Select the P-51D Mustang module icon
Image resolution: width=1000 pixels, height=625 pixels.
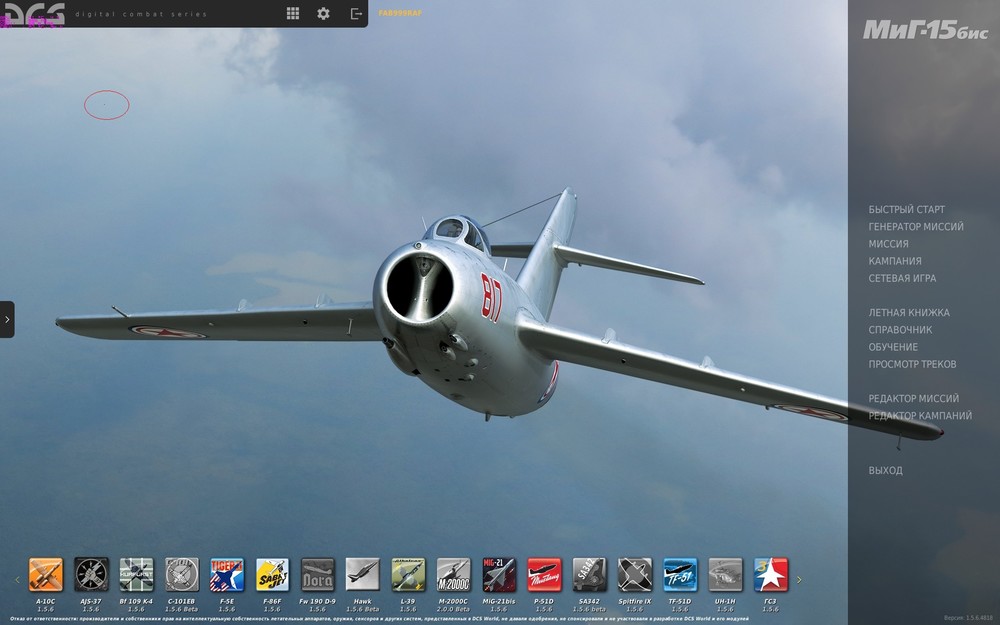pyautogui.click(x=544, y=575)
